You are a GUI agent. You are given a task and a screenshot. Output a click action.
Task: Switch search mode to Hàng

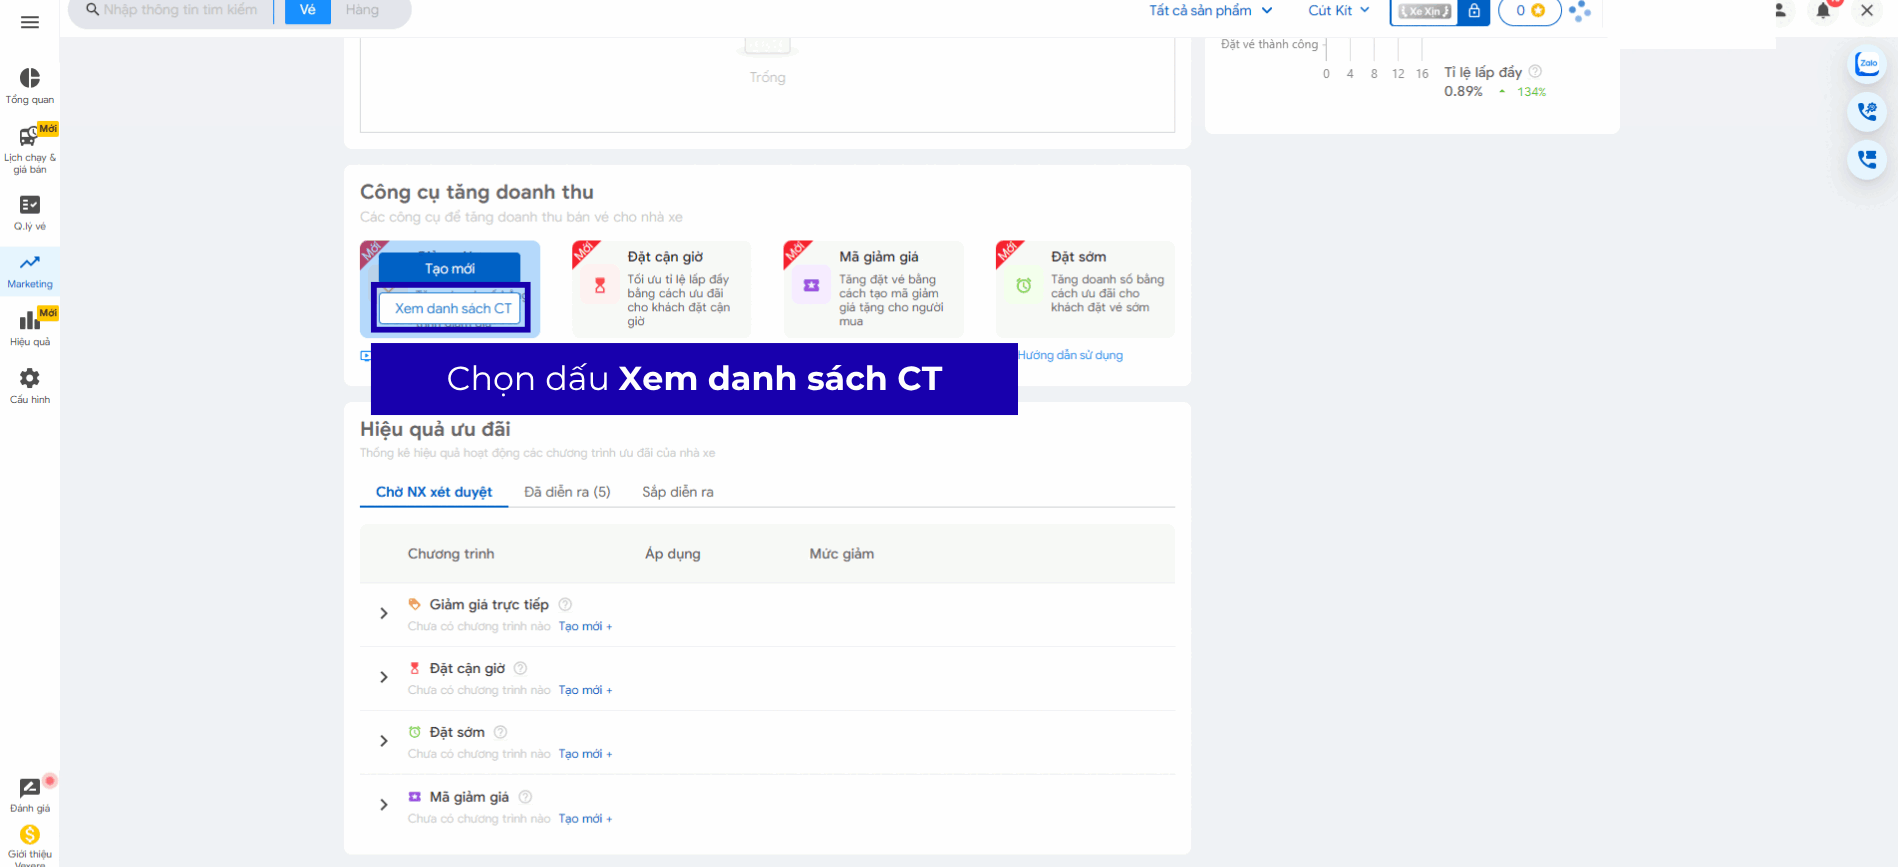pos(362,10)
